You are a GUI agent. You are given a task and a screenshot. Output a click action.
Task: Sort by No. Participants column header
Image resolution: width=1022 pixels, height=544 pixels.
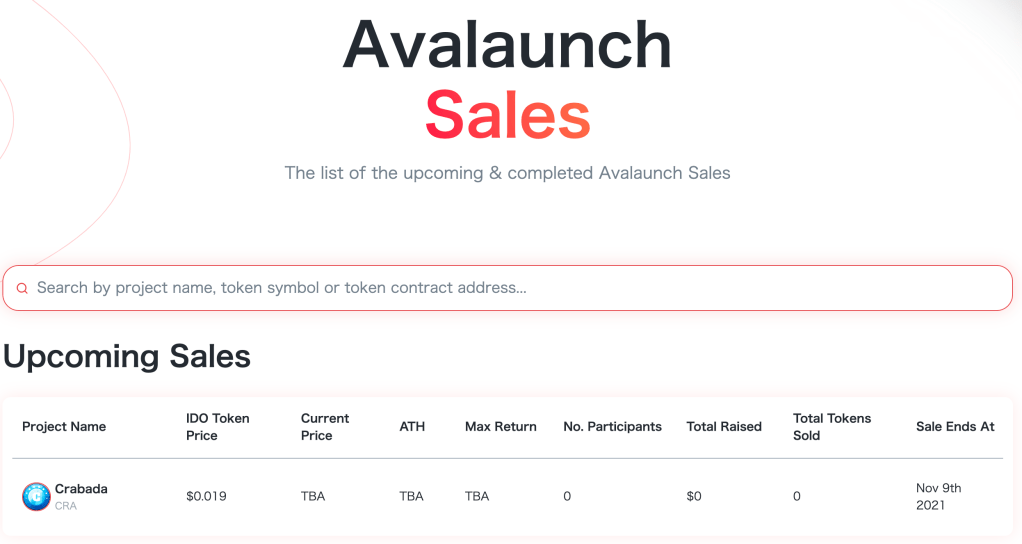coord(612,427)
